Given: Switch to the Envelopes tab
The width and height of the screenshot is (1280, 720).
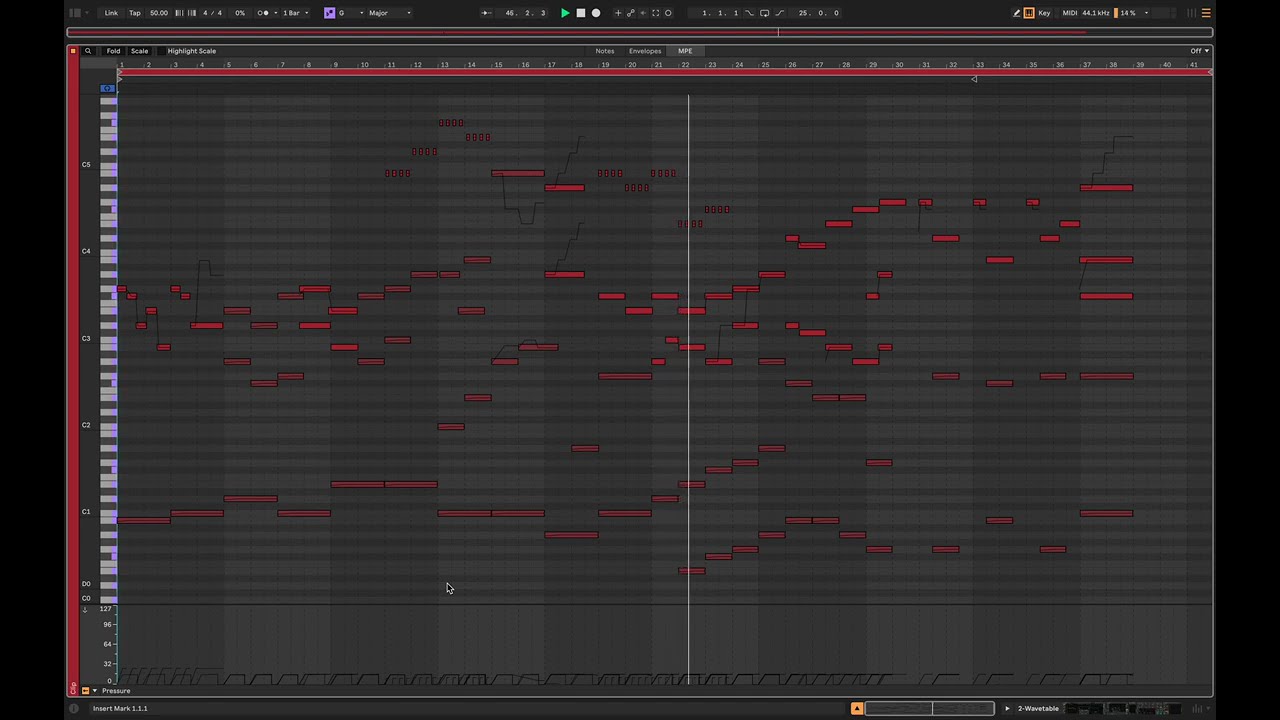Looking at the screenshot, I should click(x=645, y=51).
